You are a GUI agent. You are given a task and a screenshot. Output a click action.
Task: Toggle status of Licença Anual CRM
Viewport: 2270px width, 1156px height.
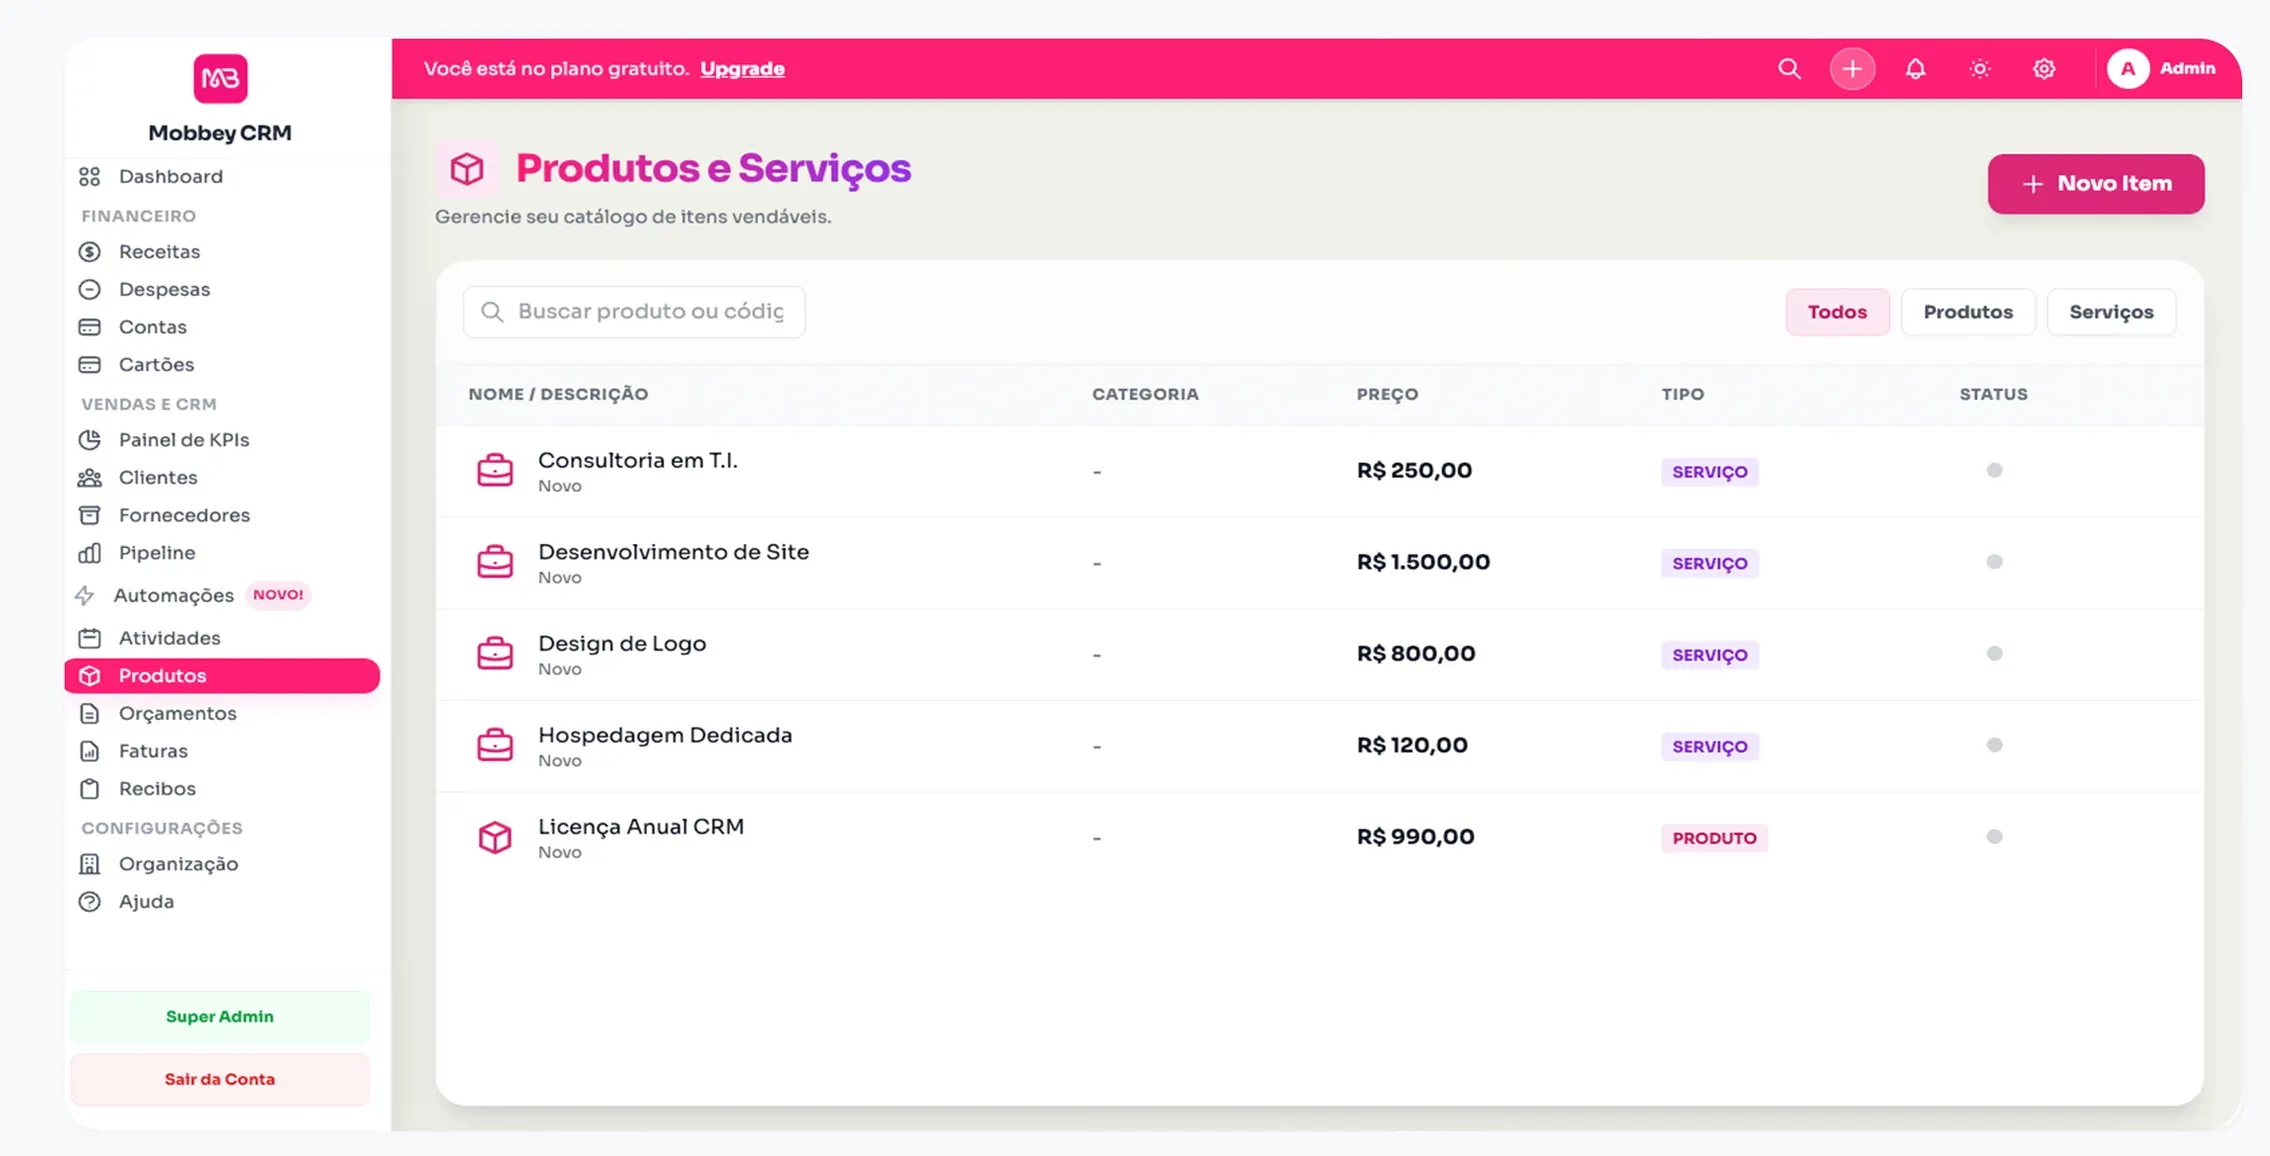pyautogui.click(x=1995, y=836)
